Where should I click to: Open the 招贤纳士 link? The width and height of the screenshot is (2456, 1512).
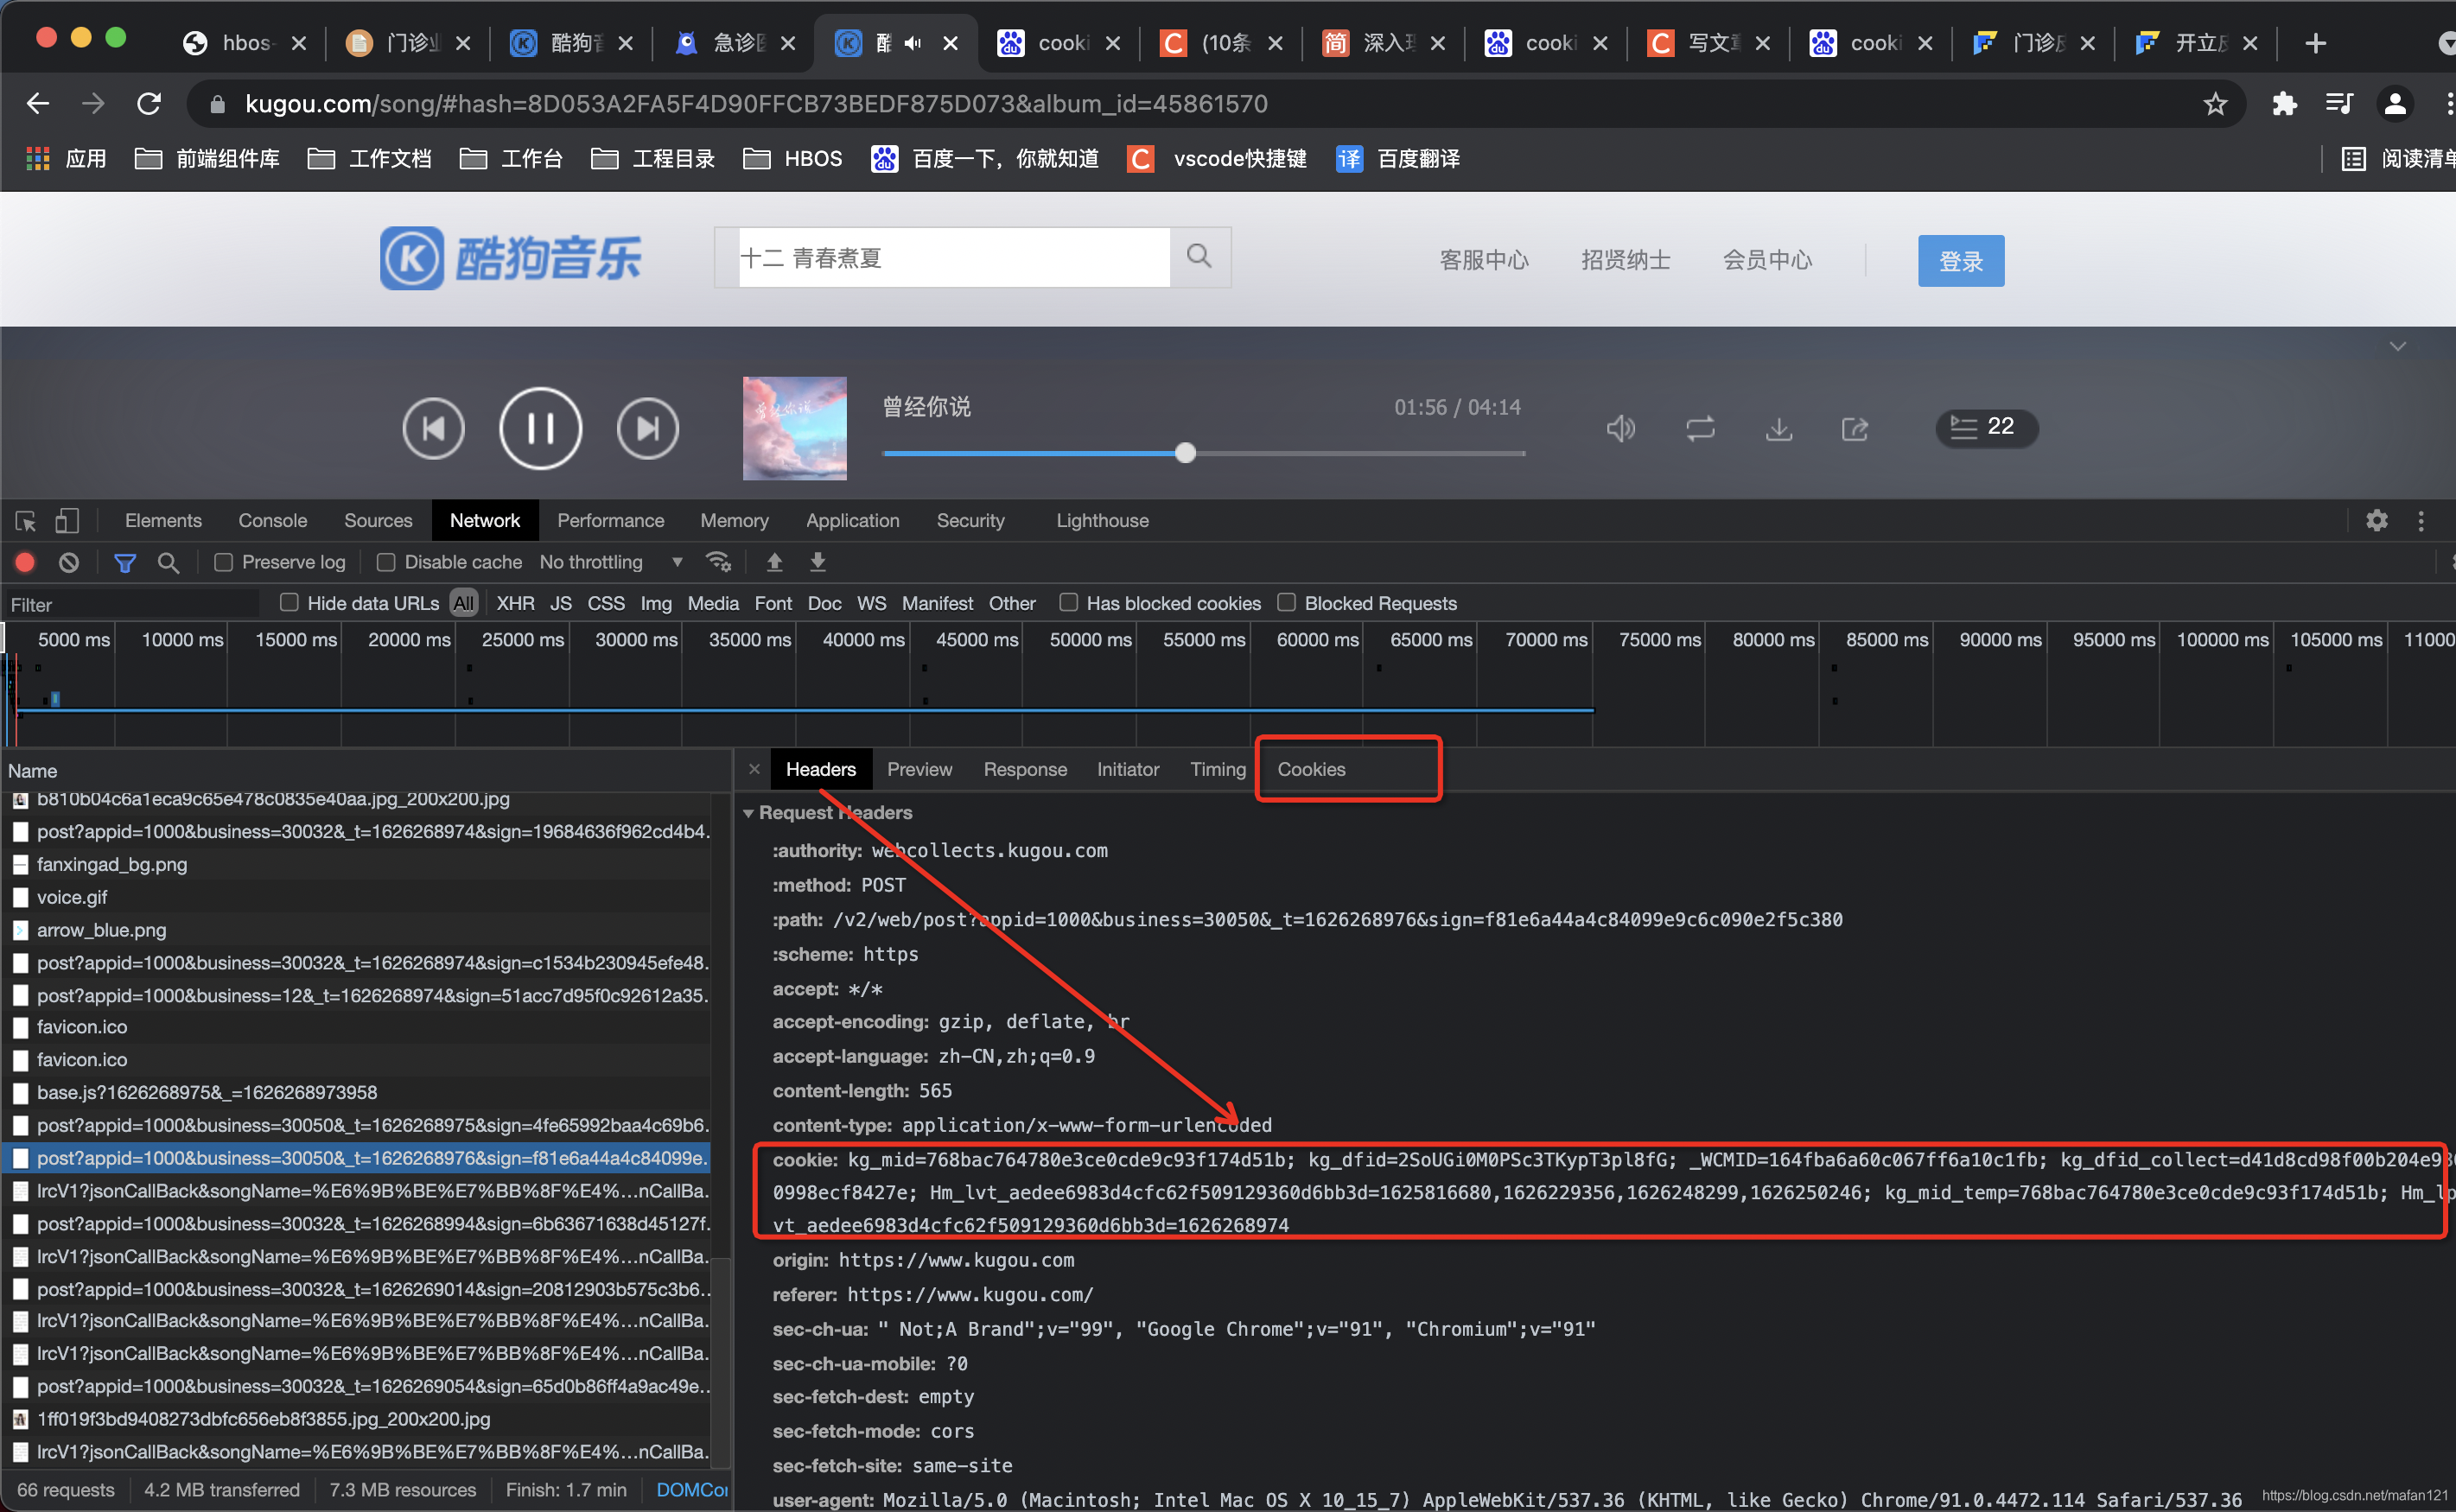click(x=1626, y=261)
